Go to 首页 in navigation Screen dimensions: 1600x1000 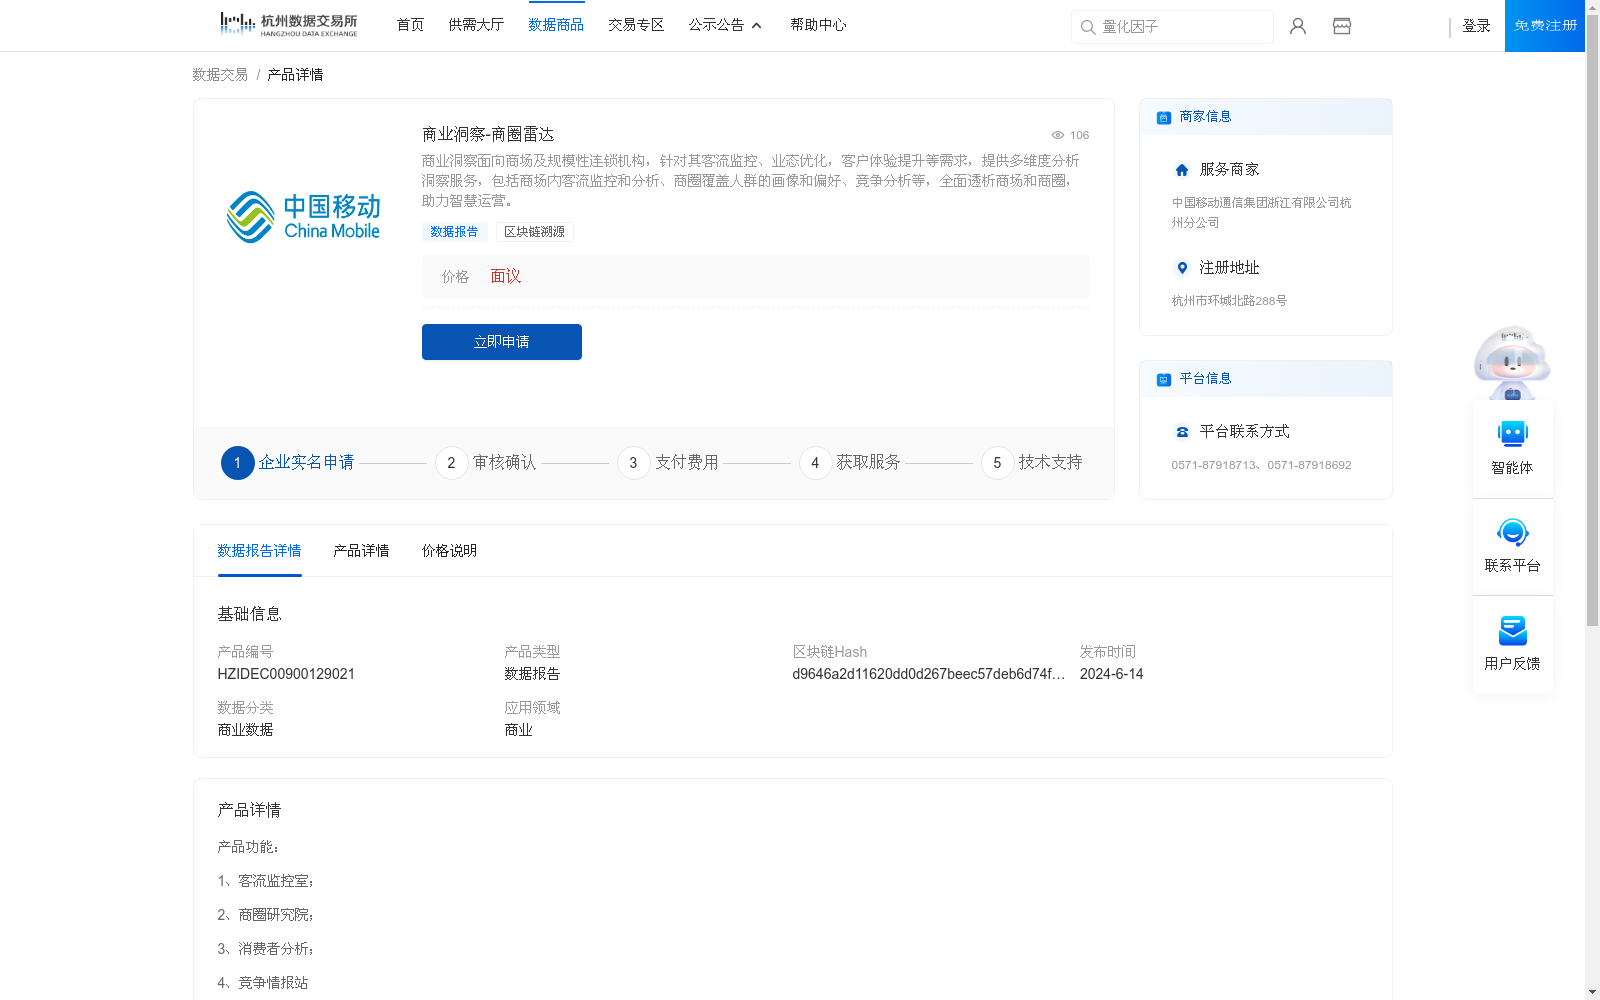click(410, 25)
